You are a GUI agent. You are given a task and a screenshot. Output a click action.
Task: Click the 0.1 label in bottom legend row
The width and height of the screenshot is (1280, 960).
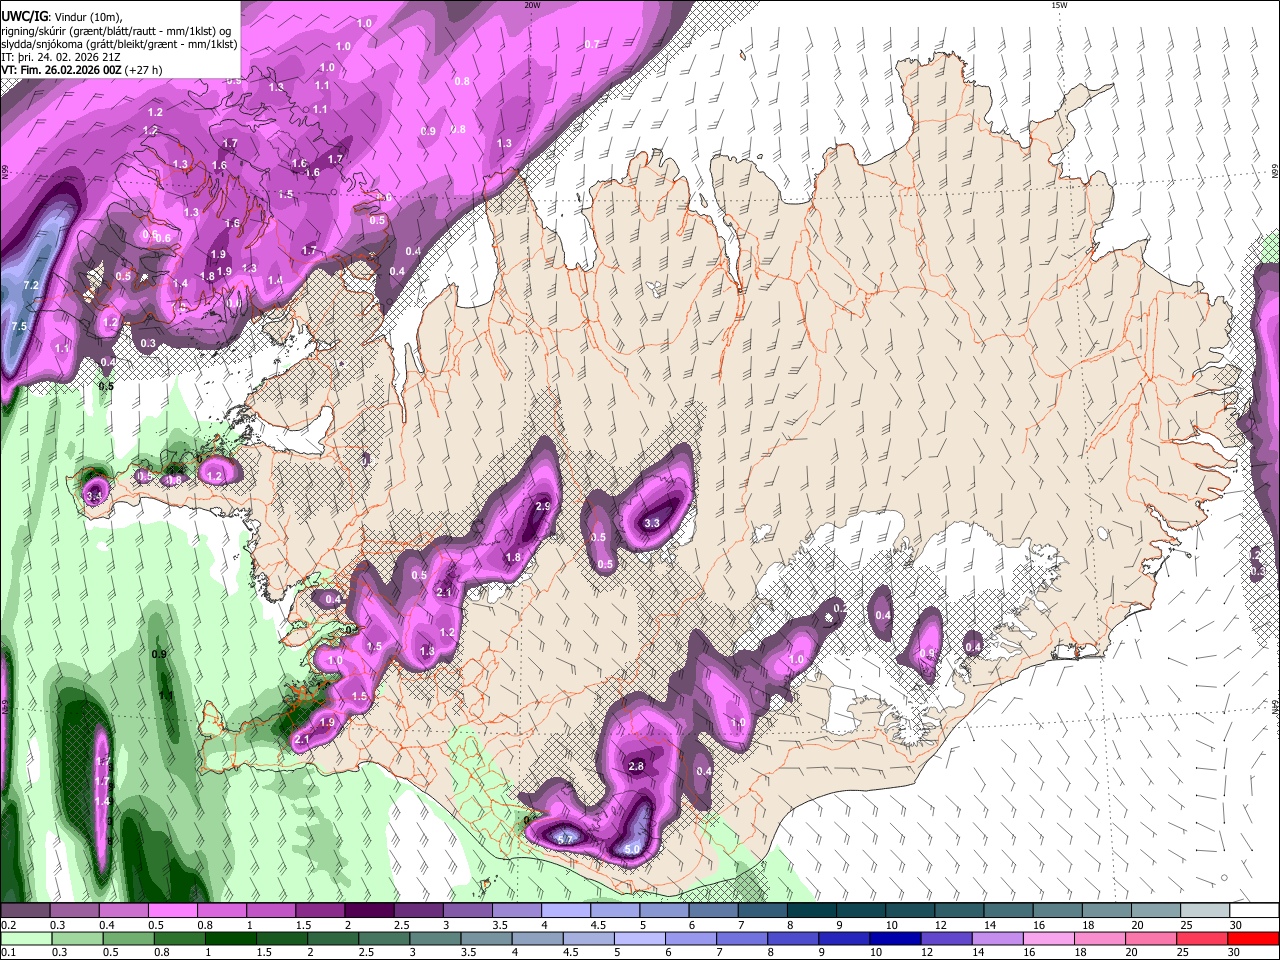click(x=8, y=953)
